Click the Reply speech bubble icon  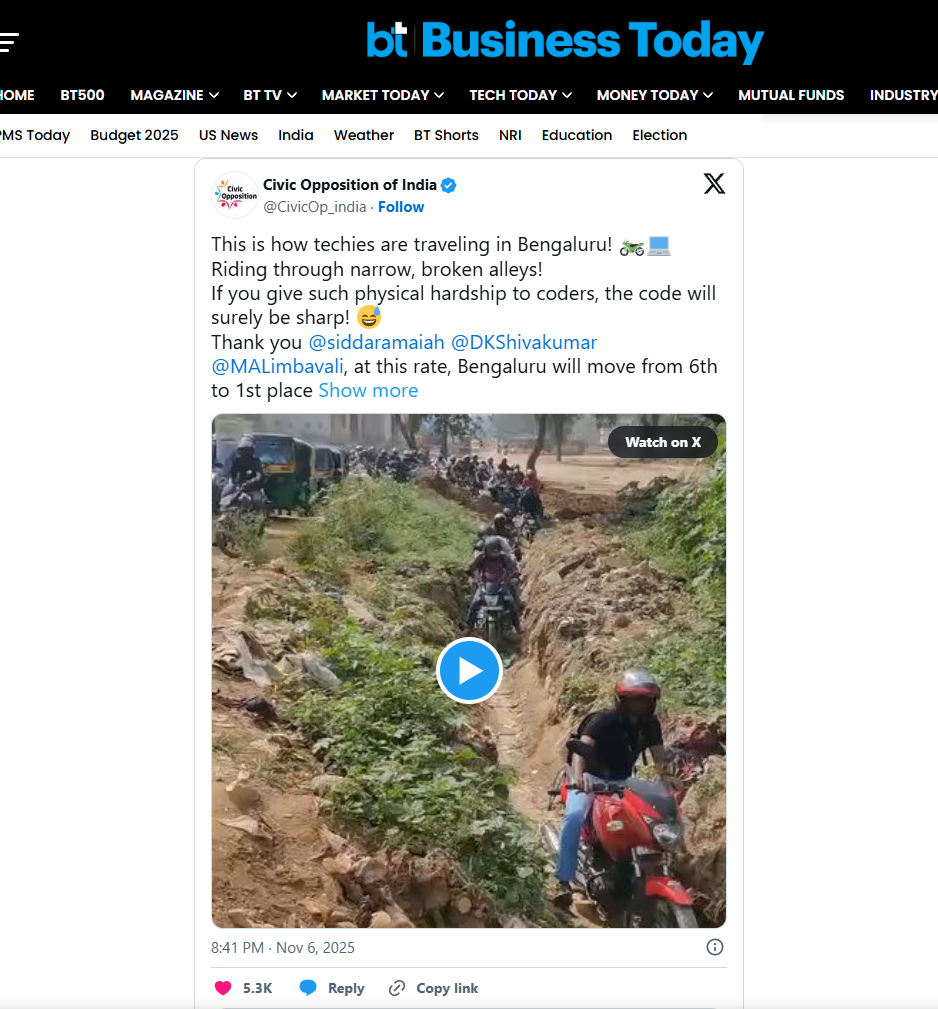(308, 988)
